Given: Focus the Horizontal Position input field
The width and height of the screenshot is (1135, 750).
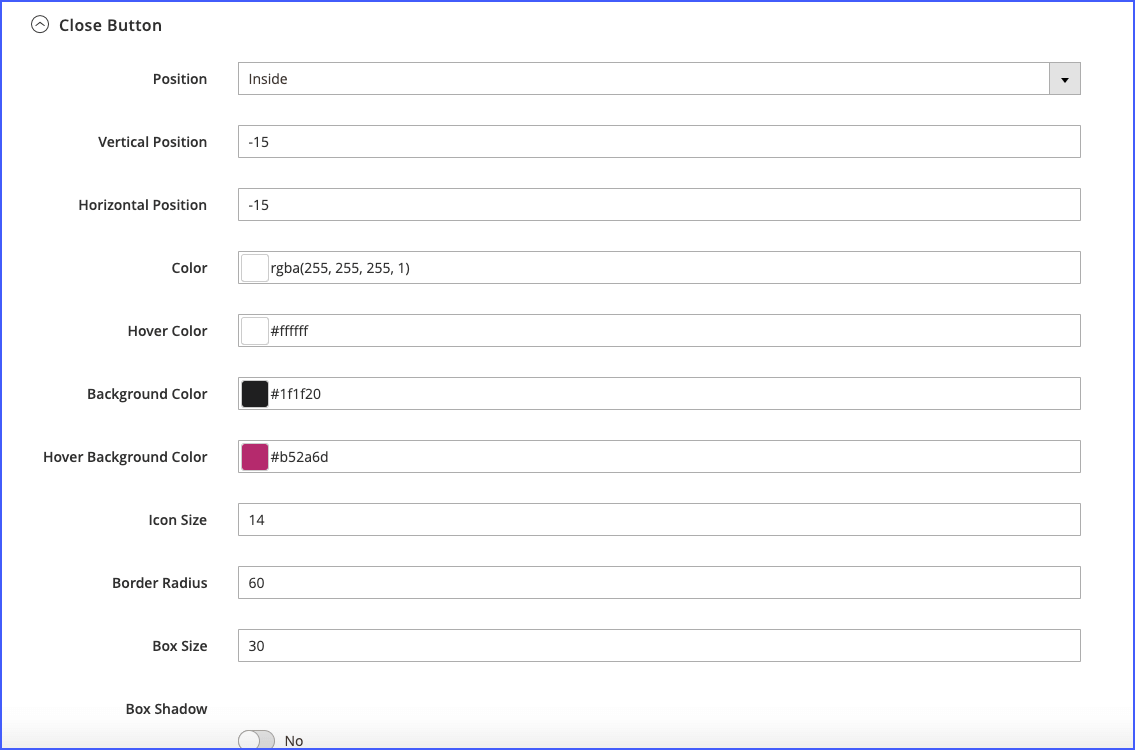Looking at the screenshot, I should coord(658,205).
